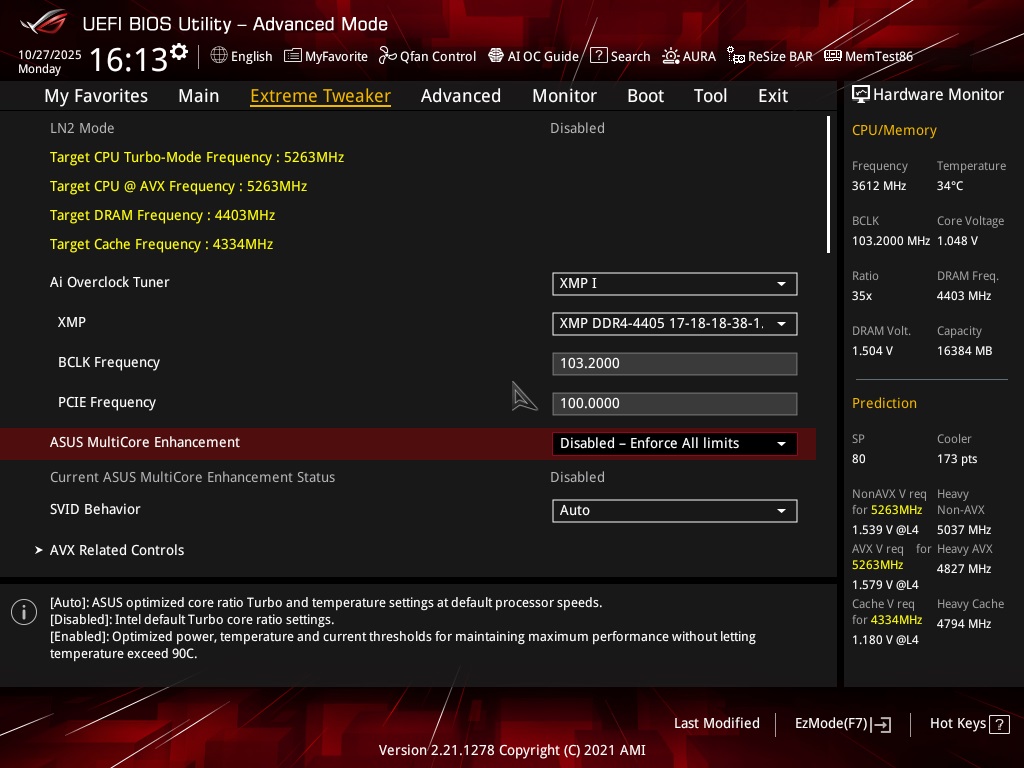Select the Extreme Tweaker tab
The width and height of the screenshot is (1024, 768).
[321, 96]
